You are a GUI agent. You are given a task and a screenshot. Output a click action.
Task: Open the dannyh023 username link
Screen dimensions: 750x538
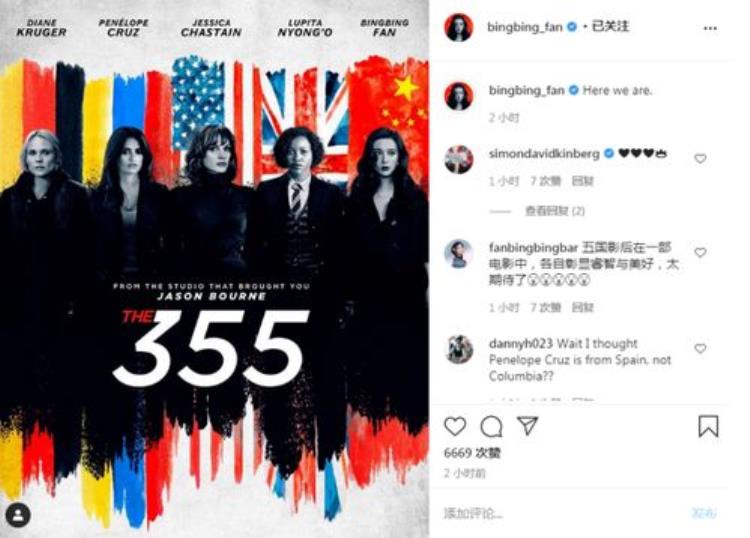pyautogui.click(x=520, y=343)
